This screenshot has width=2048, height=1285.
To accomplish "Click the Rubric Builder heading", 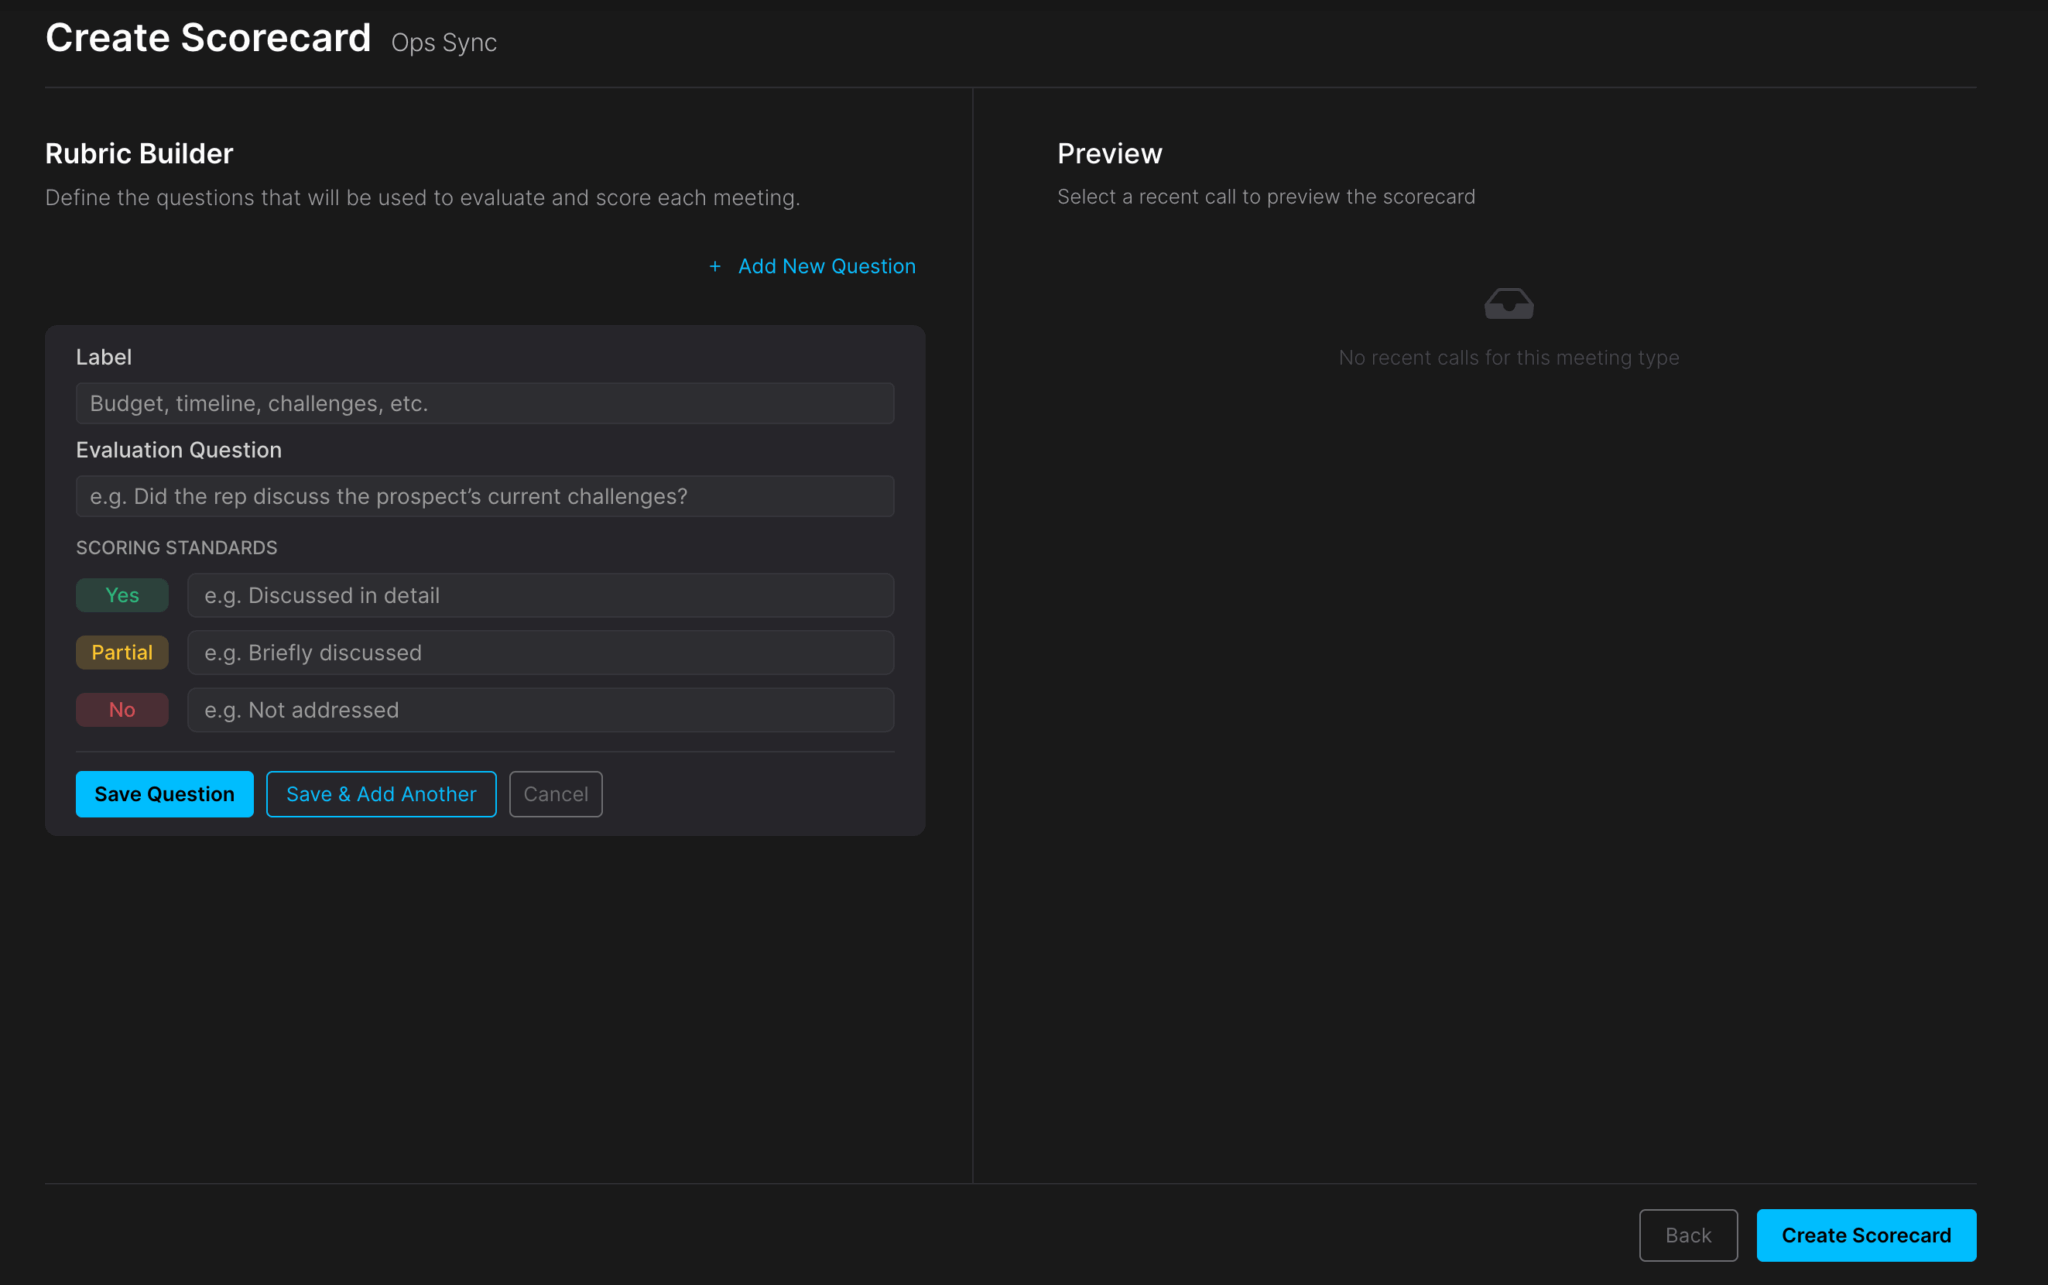I will [139, 154].
